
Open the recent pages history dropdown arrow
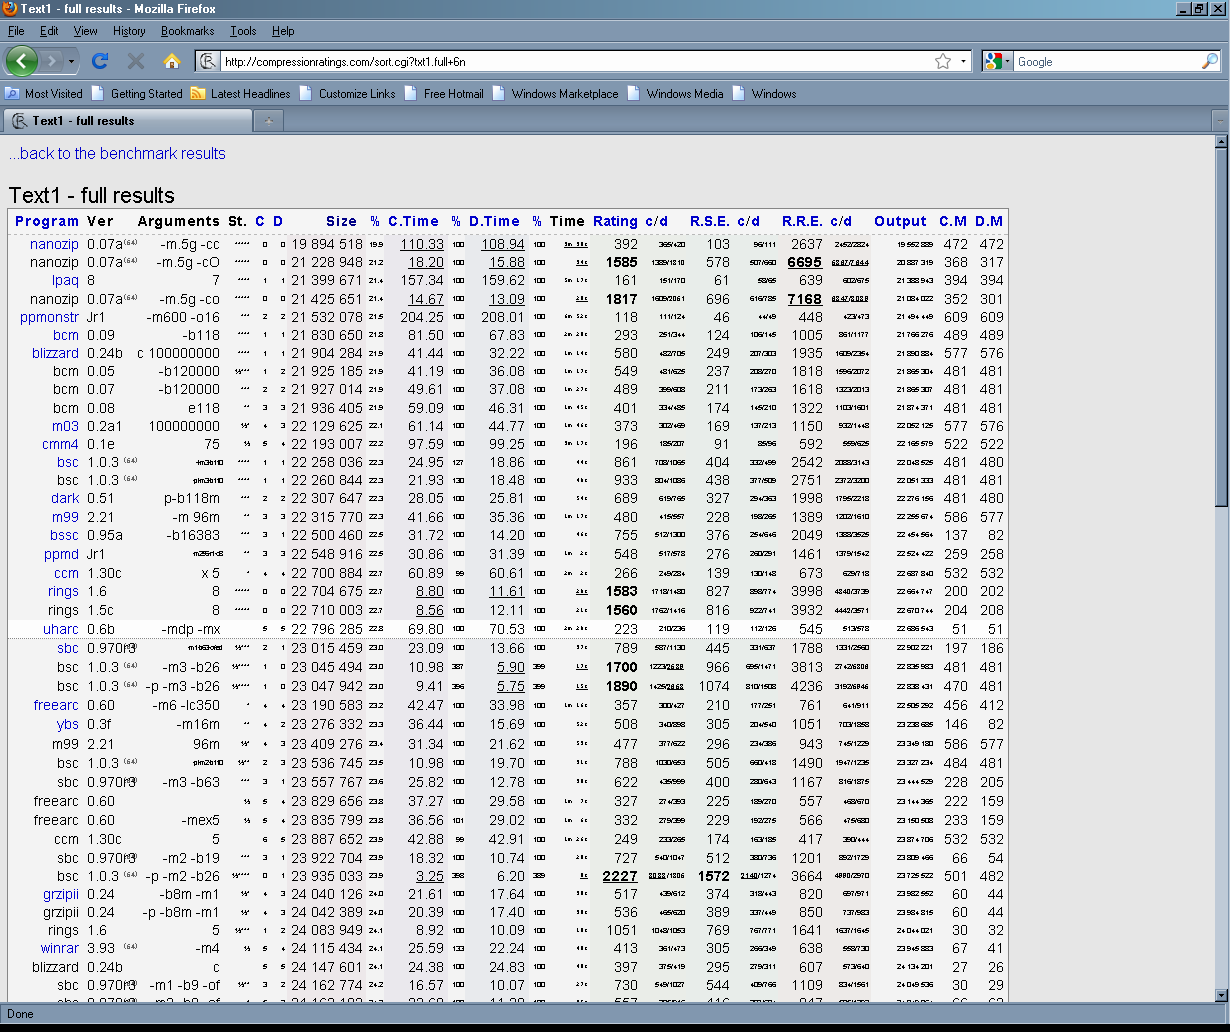[x=72, y=61]
